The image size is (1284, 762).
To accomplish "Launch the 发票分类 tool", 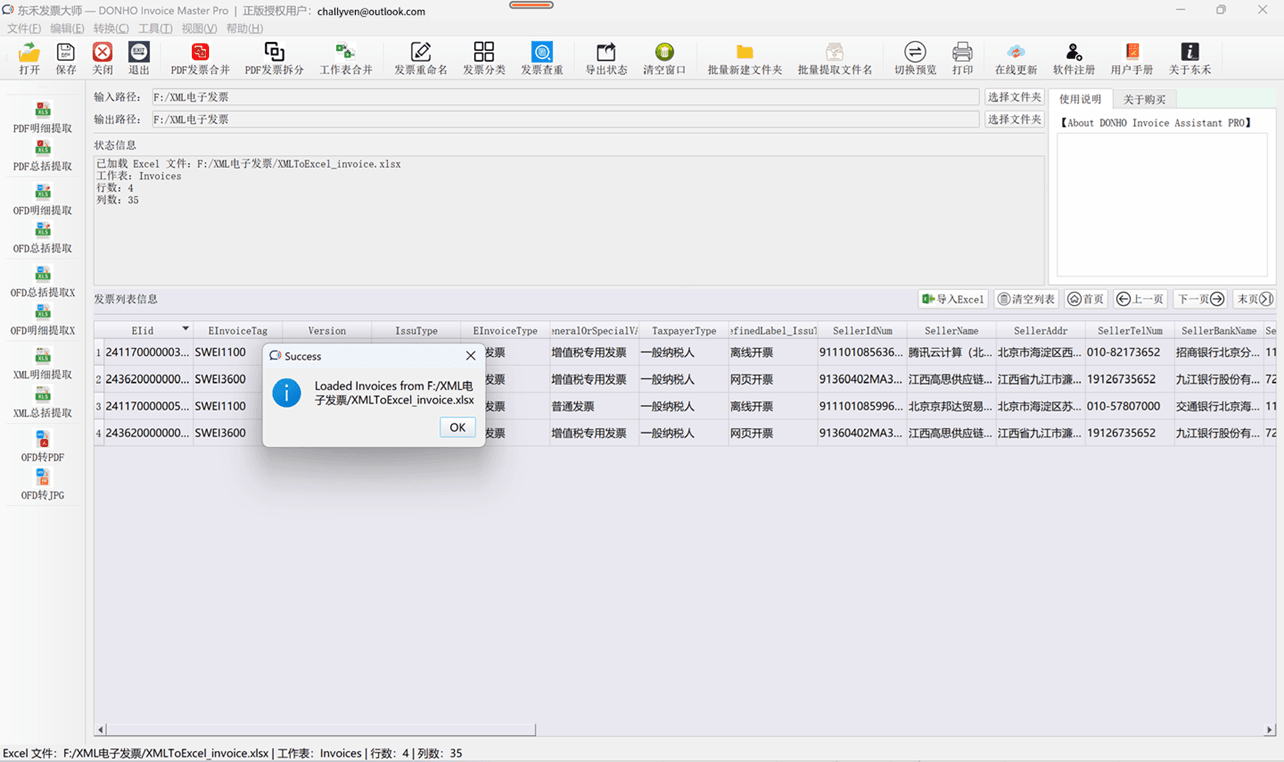I will tap(484, 58).
